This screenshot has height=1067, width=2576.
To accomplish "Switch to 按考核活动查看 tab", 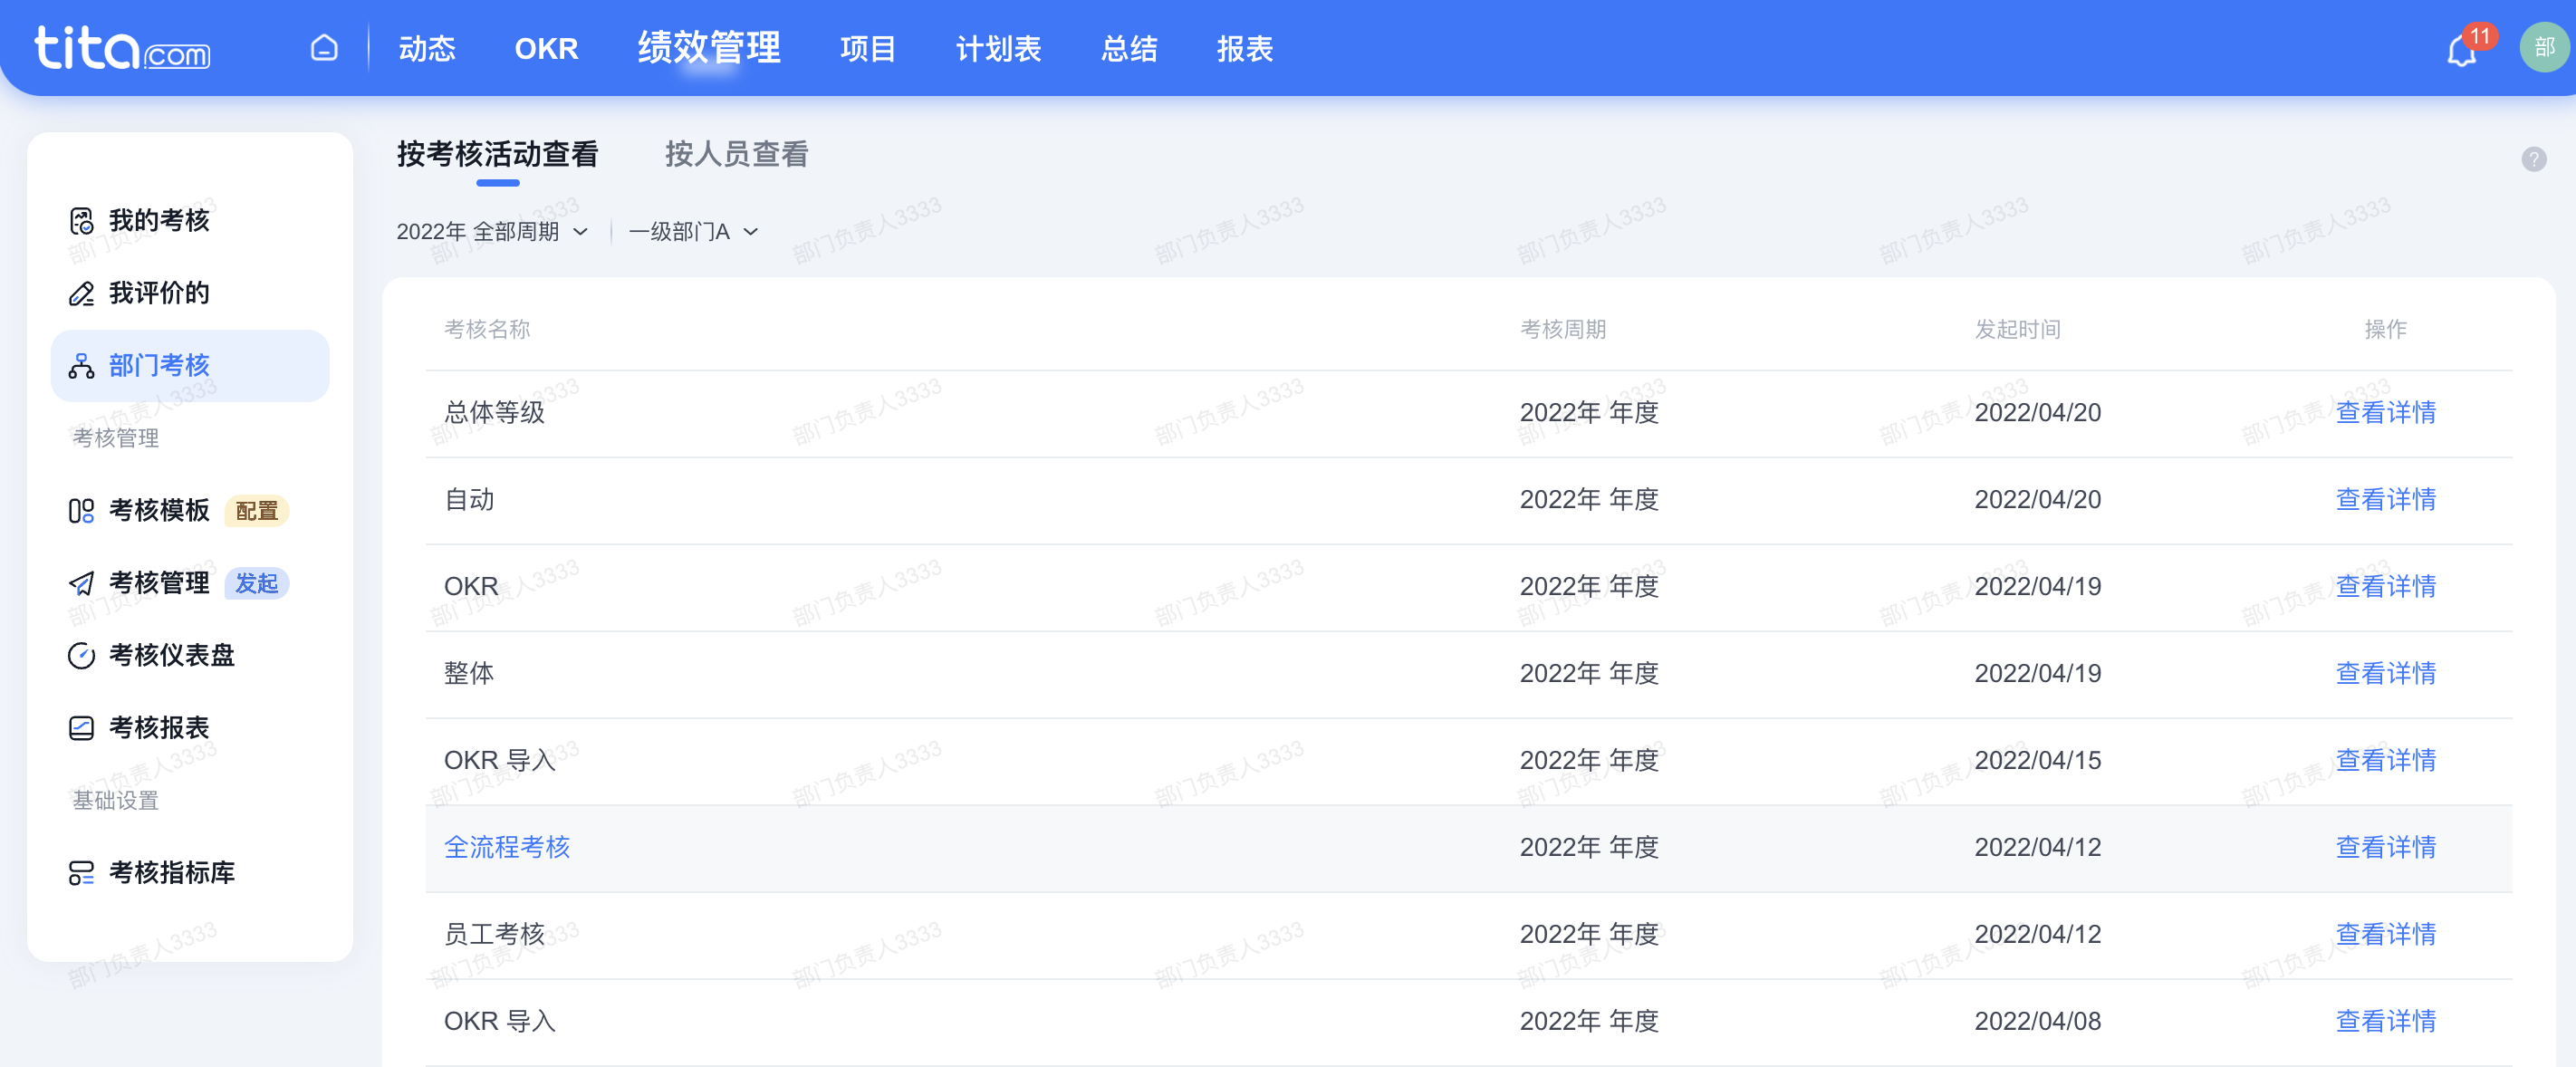I will pos(497,154).
